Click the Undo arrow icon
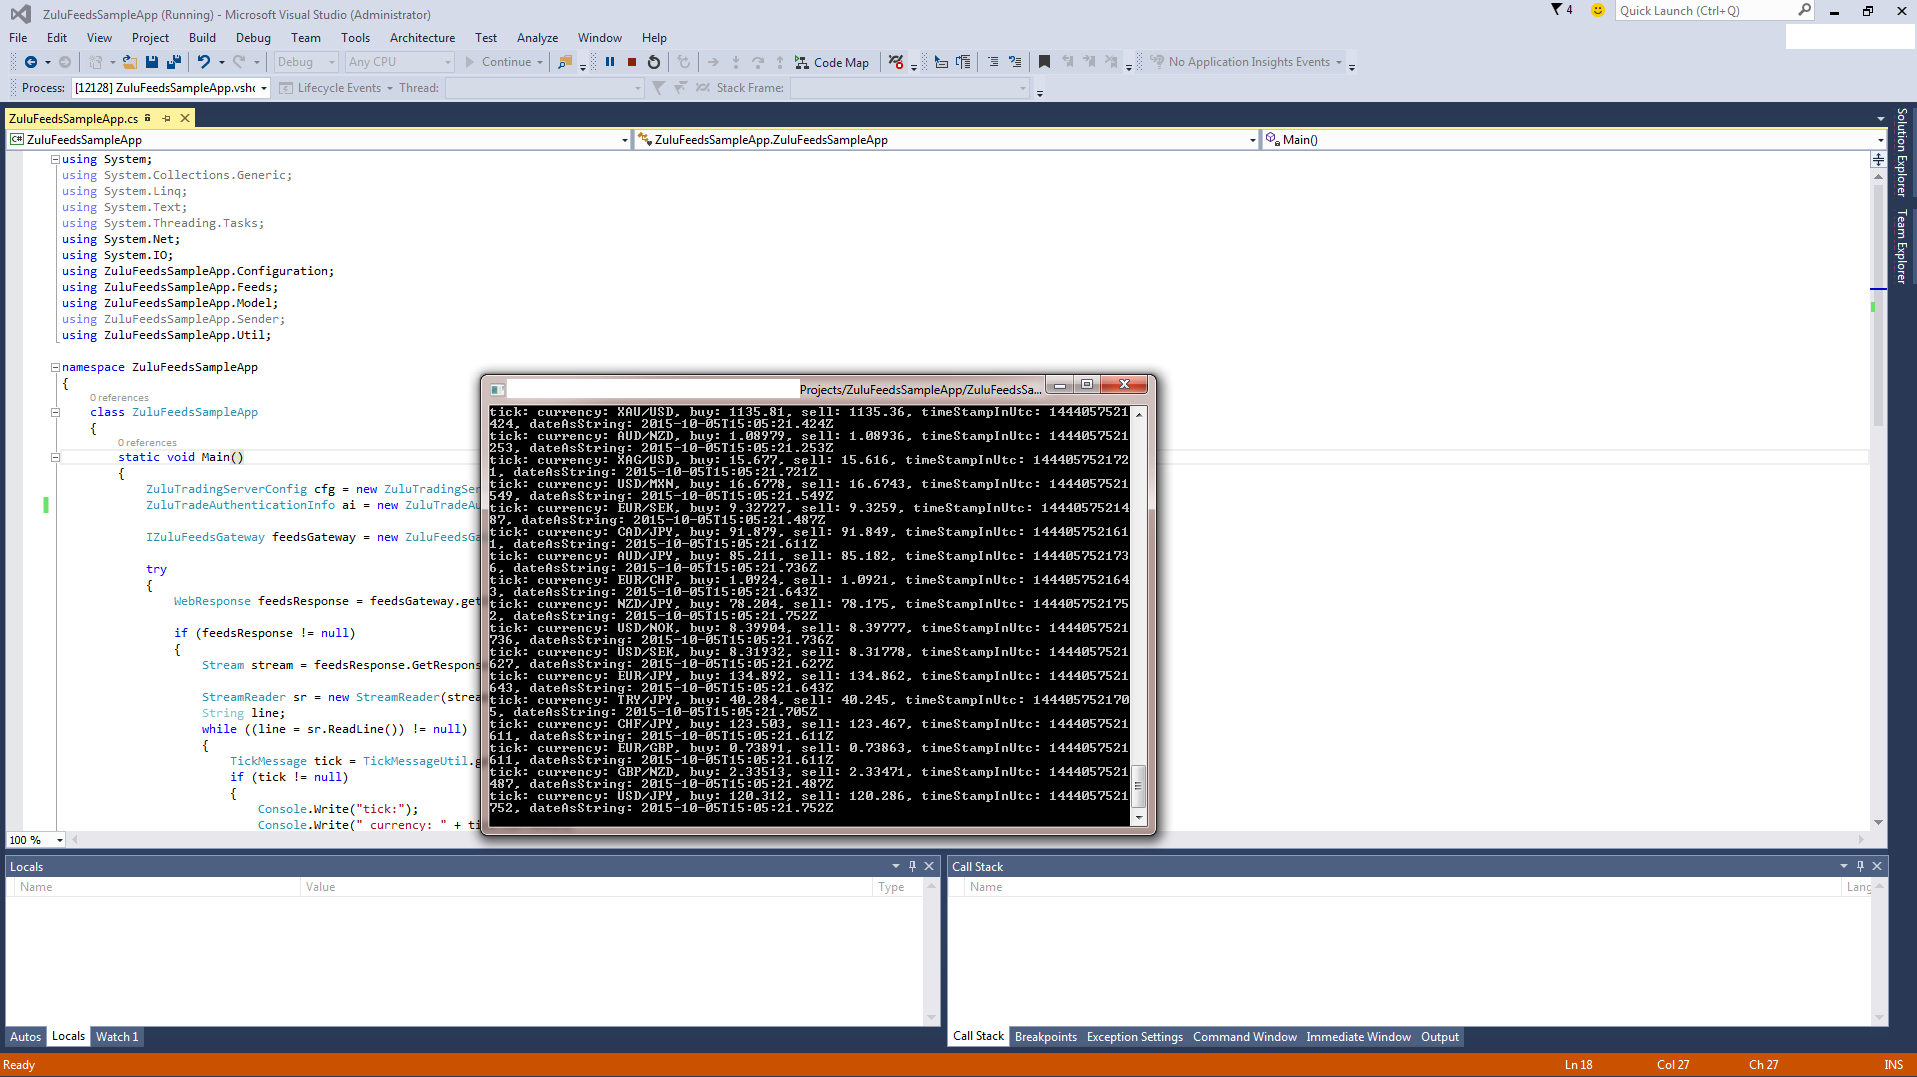This screenshot has height=1077, width=1917. tap(204, 62)
